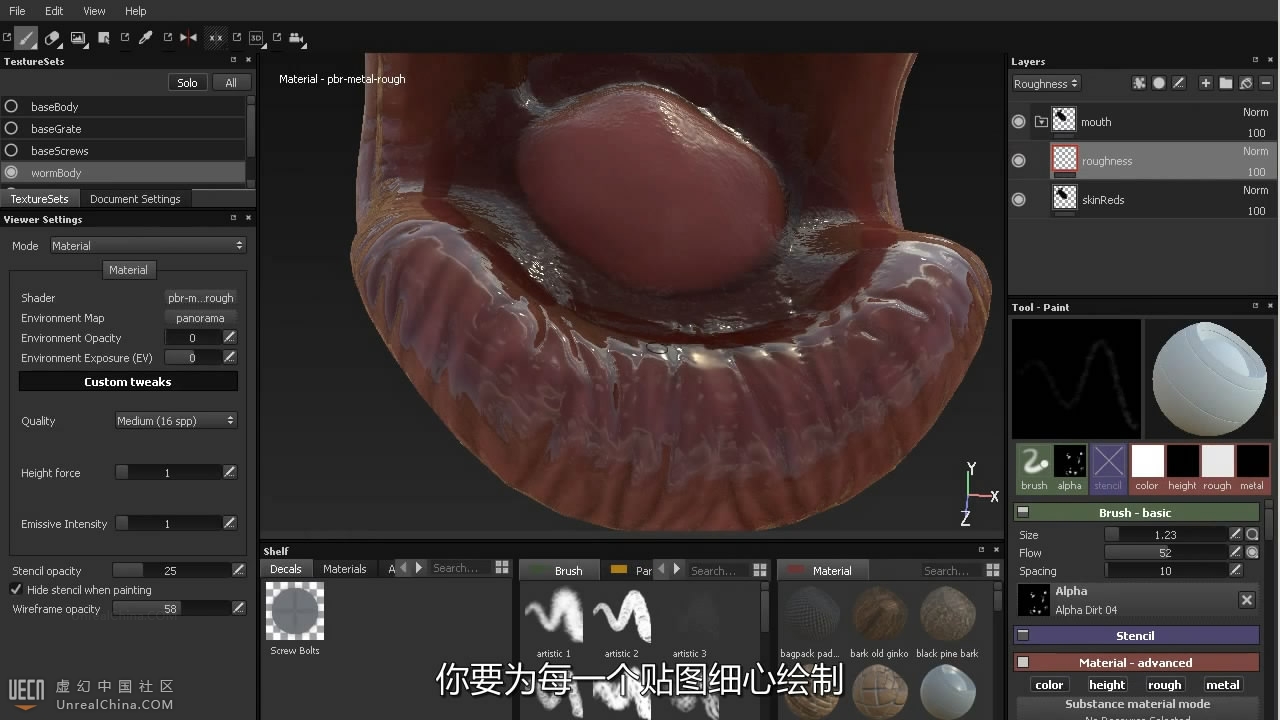Add a new layer with plus icon

click(x=1206, y=83)
